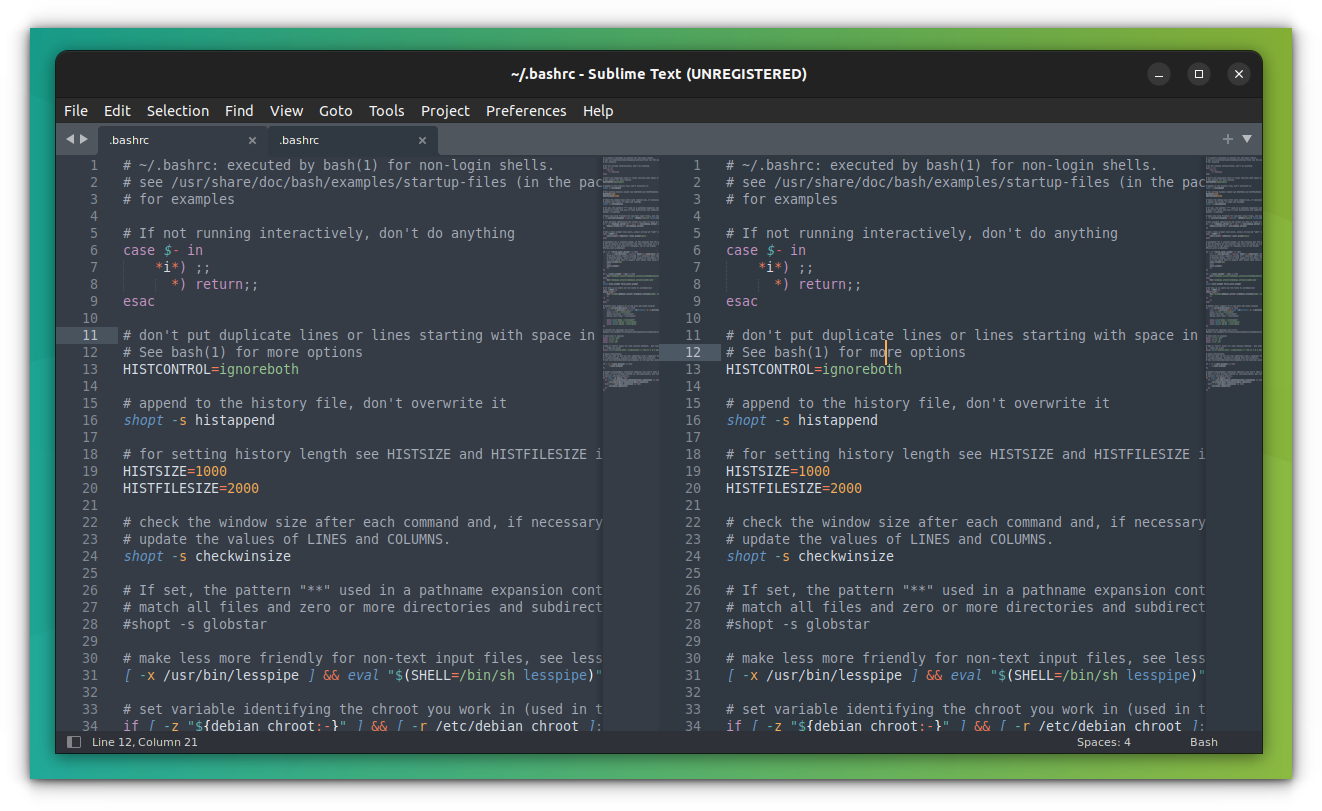Image resolution: width=1322 pixels, height=811 pixels.
Task: Open the View menu
Action: coord(286,111)
